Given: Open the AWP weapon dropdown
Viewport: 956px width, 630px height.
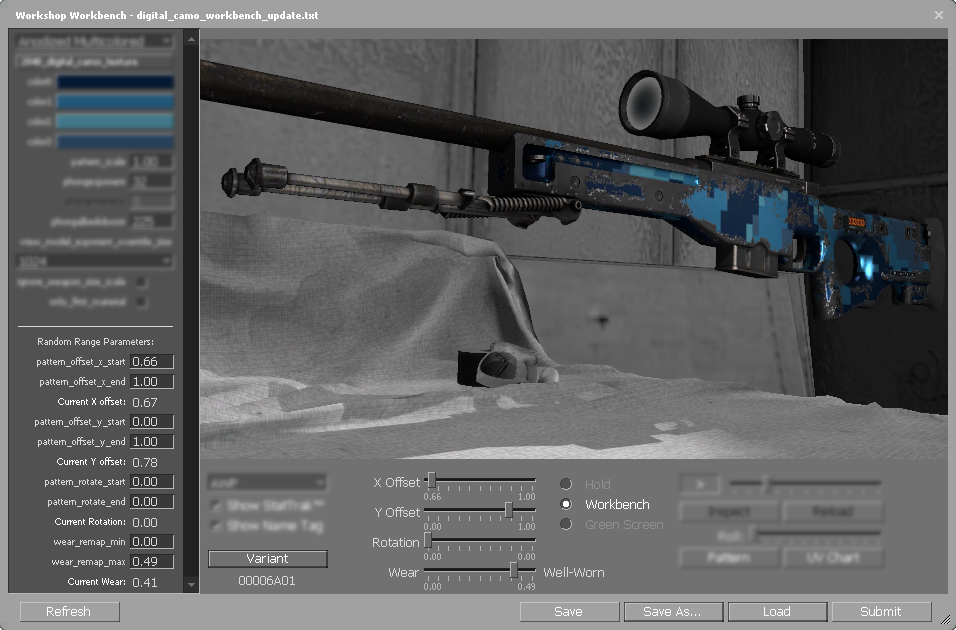Looking at the screenshot, I should click(x=267, y=483).
